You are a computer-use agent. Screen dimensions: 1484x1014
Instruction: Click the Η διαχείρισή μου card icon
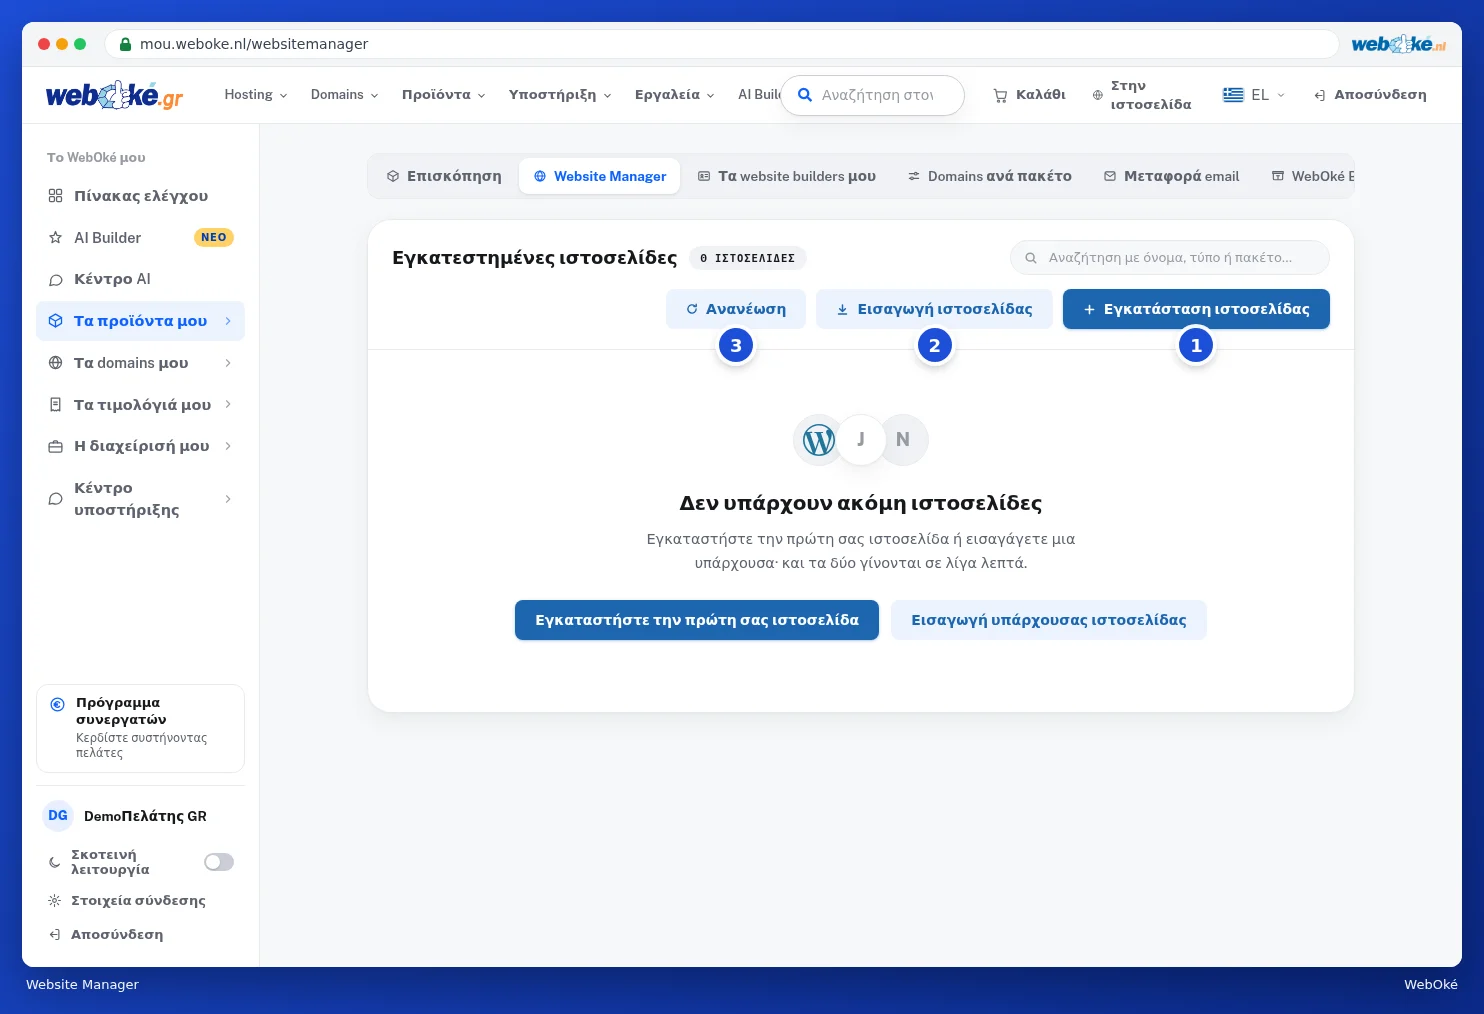click(x=55, y=447)
